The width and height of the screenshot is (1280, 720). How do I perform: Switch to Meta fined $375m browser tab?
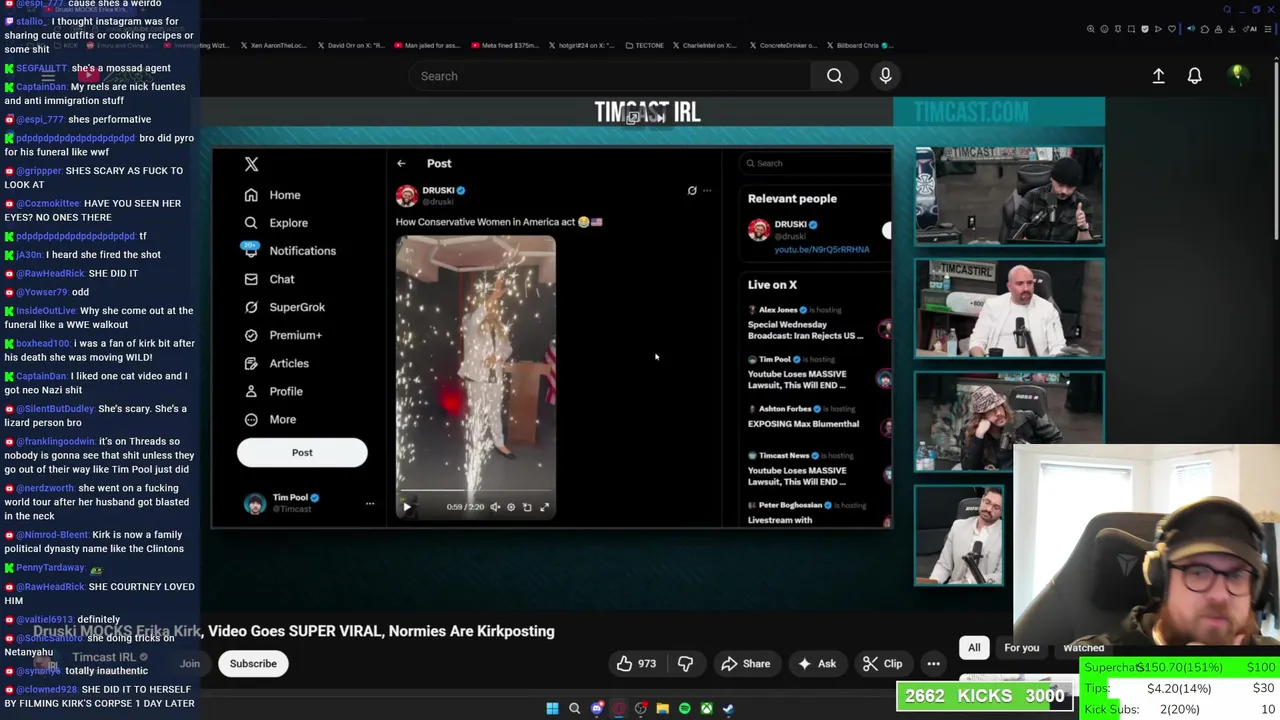506,45
